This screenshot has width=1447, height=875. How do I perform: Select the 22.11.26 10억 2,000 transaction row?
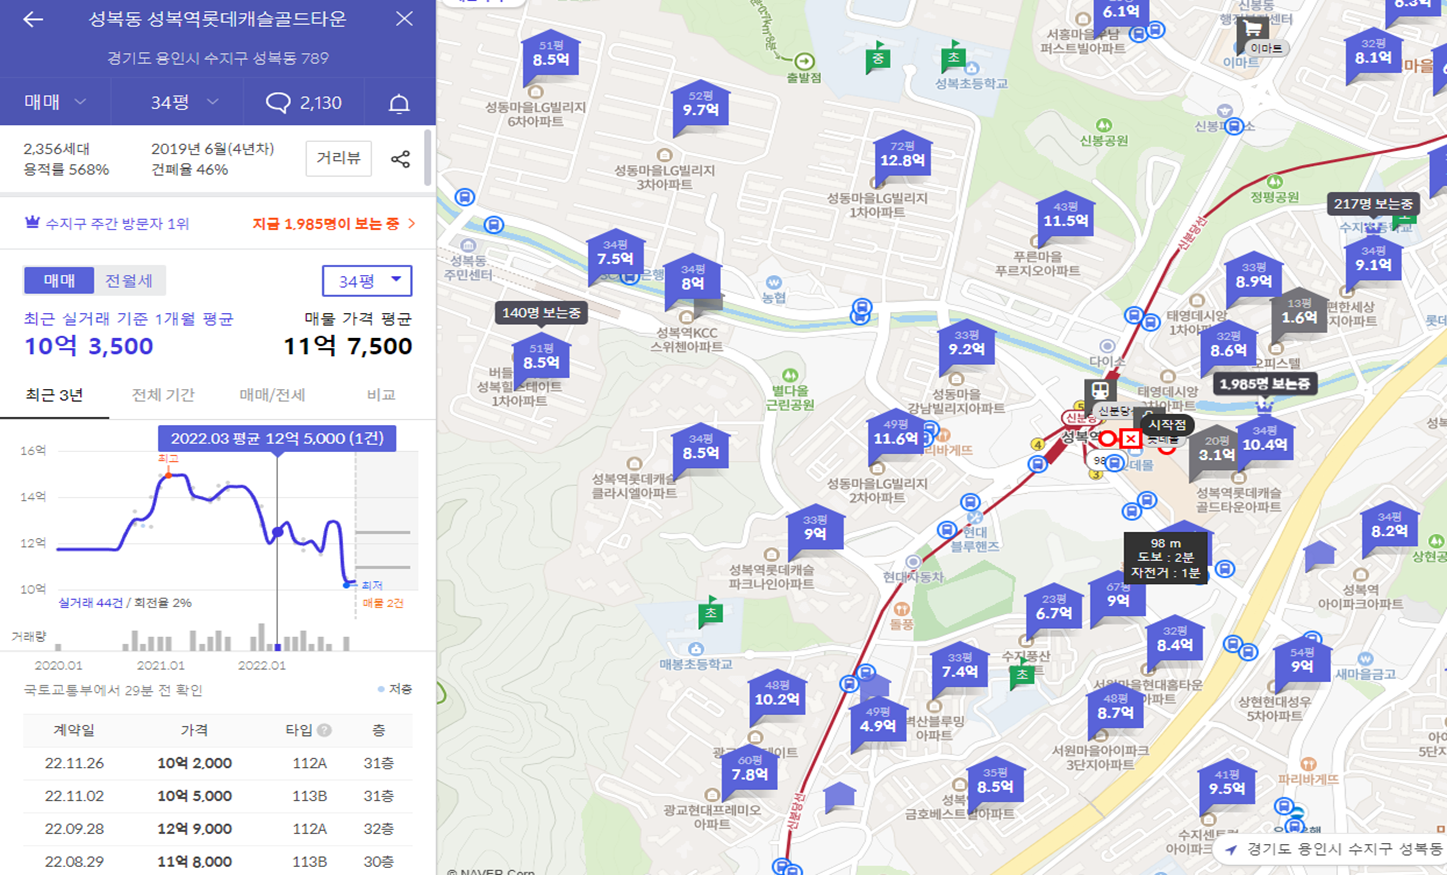pos(218,763)
